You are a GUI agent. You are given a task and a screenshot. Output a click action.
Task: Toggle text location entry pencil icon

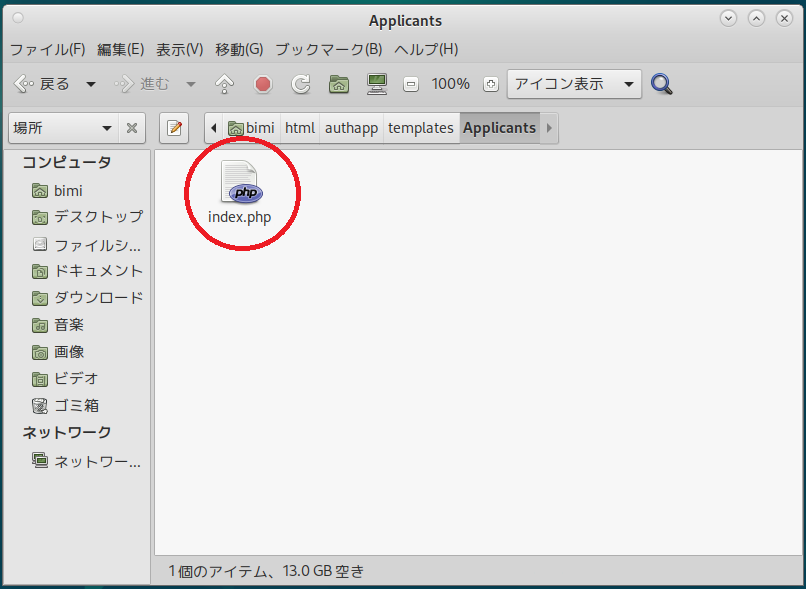pyautogui.click(x=174, y=128)
